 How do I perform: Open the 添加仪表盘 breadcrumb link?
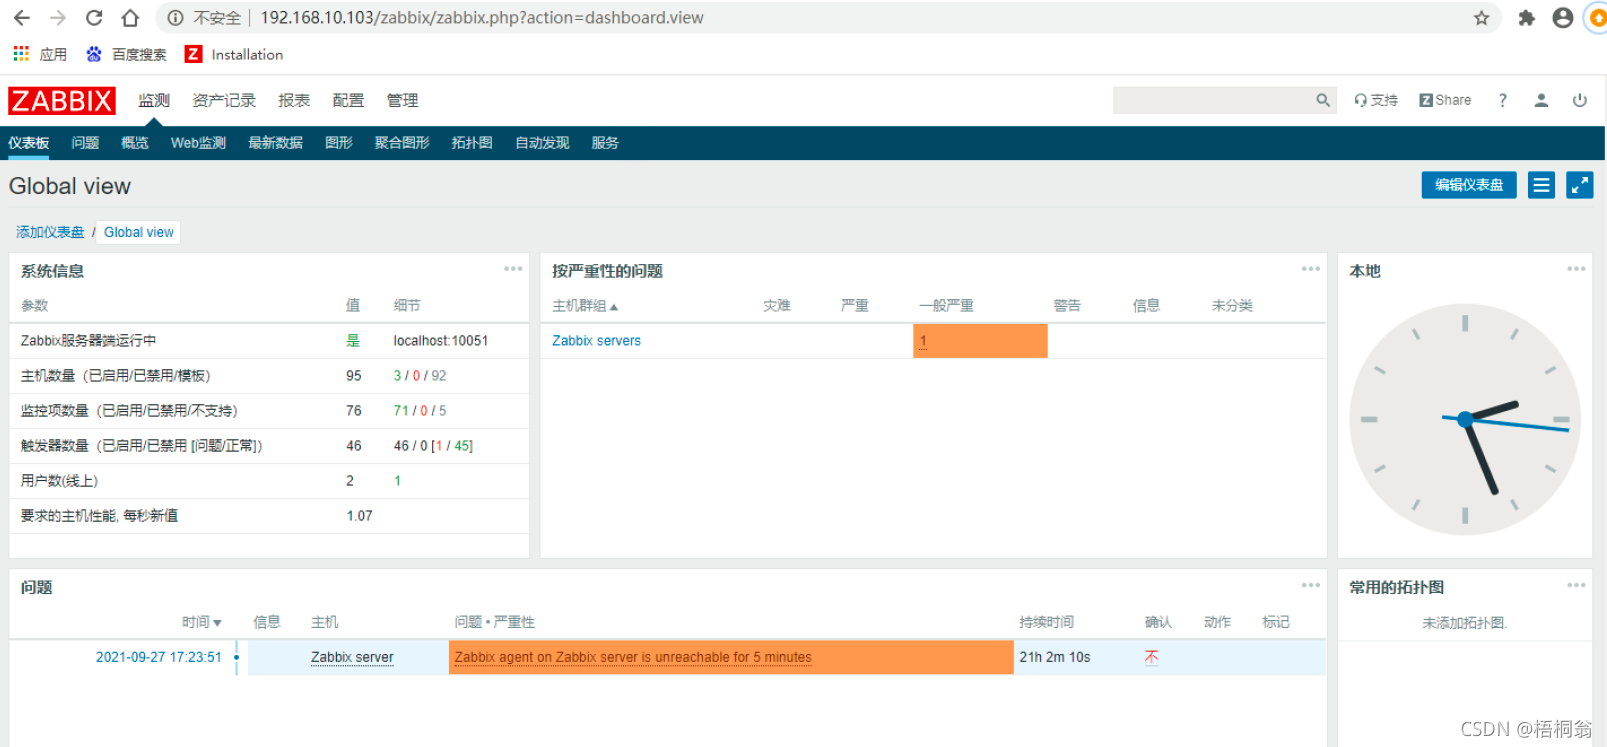click(x=50, y=232)
